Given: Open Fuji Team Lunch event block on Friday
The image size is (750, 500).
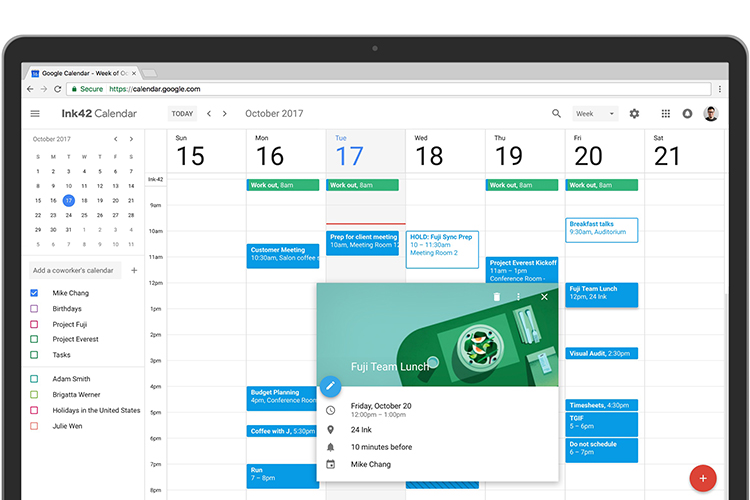Looking at the screenshot, I should pos(602,295).
